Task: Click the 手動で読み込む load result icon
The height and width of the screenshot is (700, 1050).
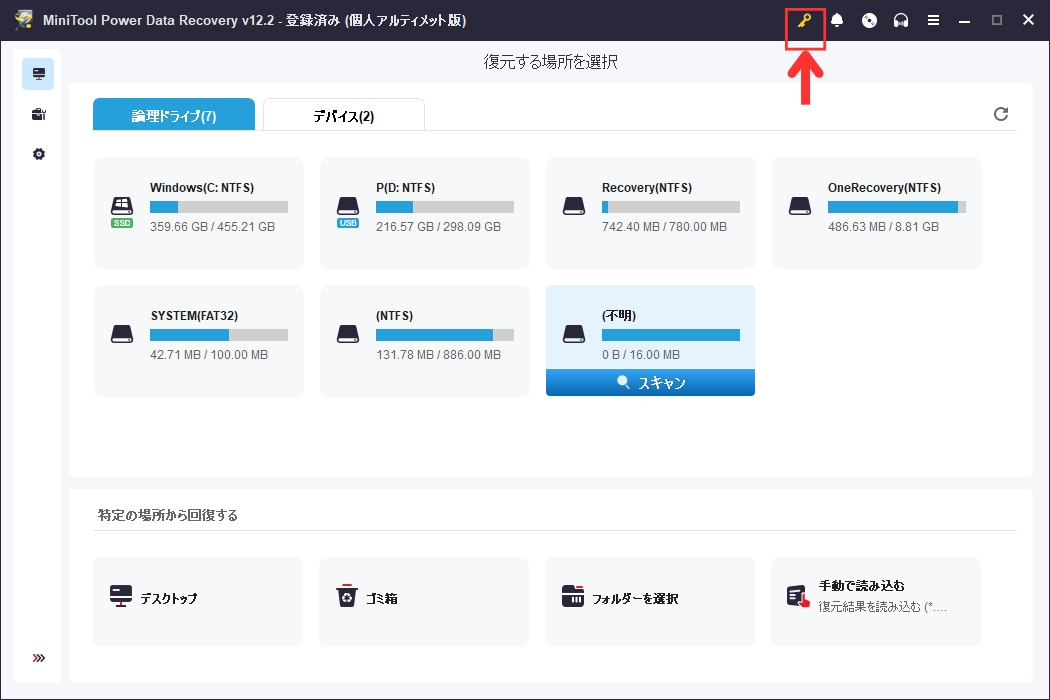Action: [798, 596]
